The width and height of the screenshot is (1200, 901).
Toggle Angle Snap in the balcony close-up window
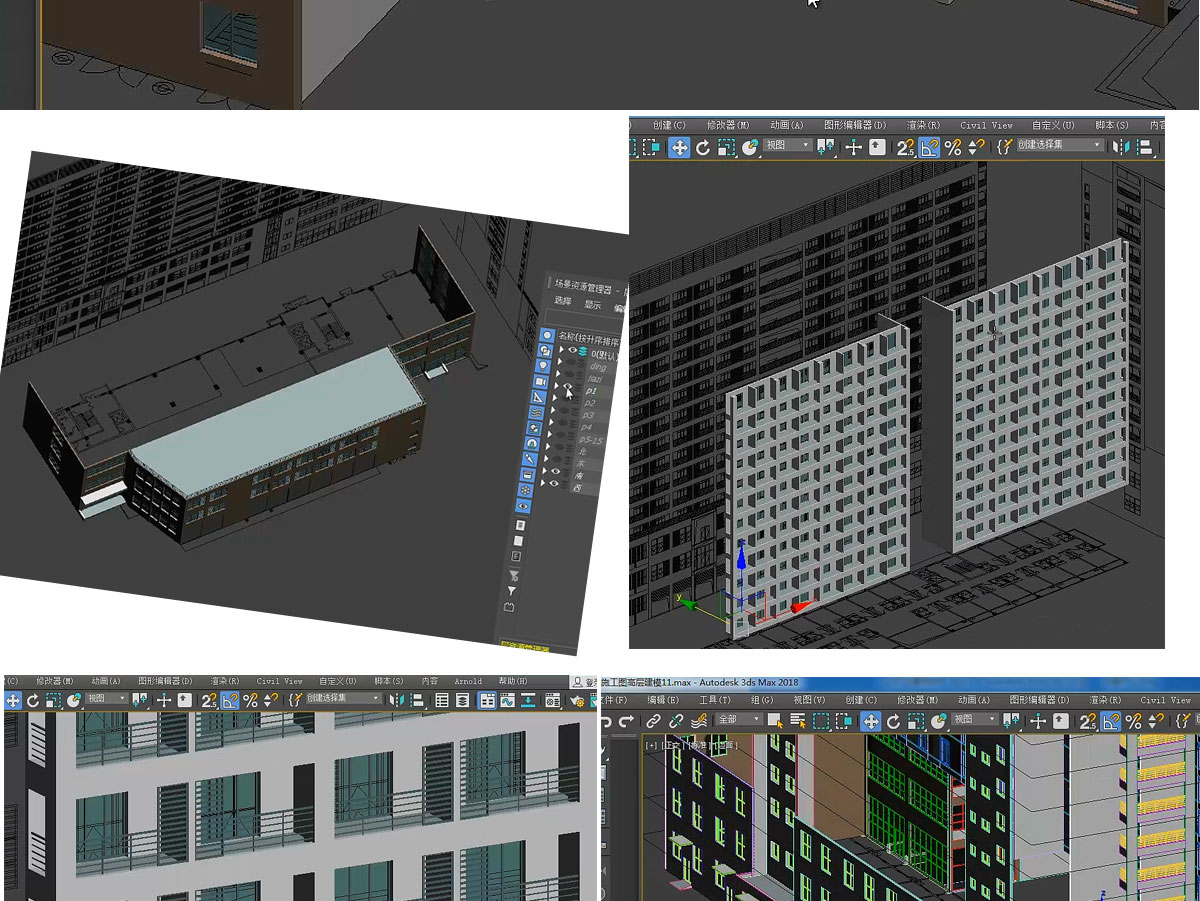click(230, 700)
